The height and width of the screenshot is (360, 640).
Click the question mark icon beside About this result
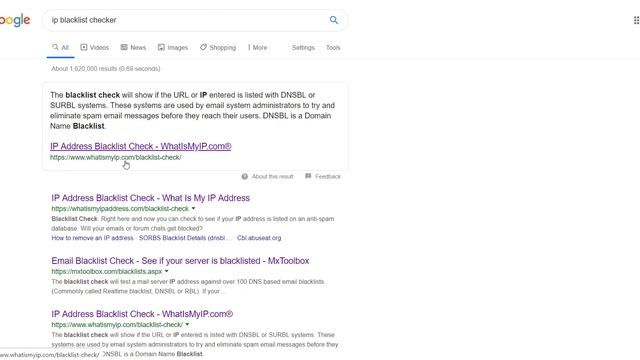coord(244,177)
